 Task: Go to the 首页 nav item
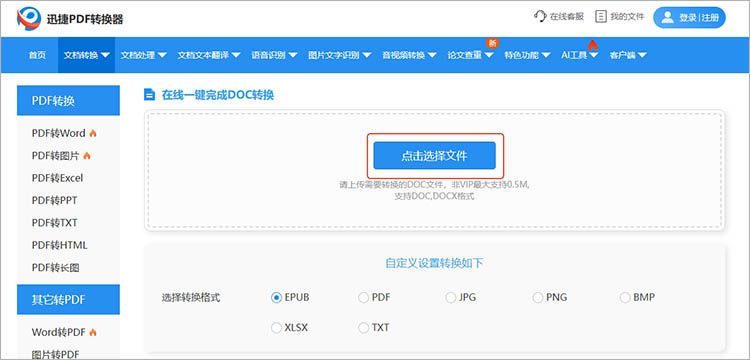tap(37, 55)
